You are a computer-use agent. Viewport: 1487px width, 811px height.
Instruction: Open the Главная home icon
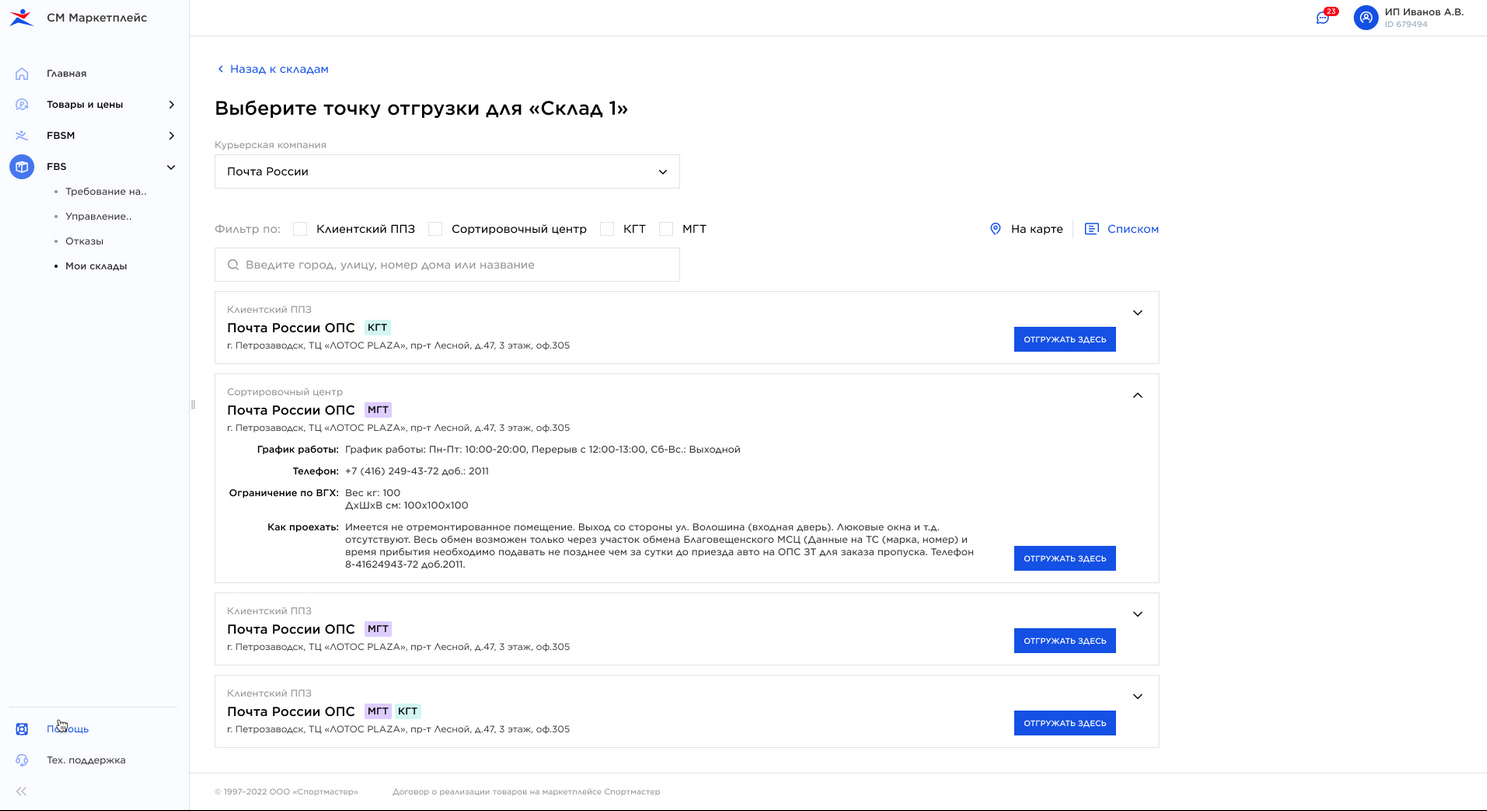22,73
